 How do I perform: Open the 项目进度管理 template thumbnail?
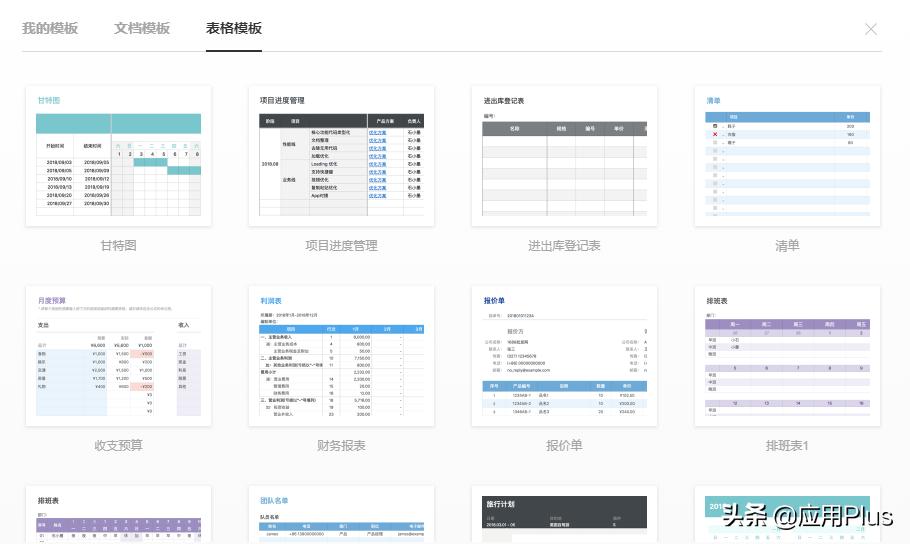click(341, 156)
